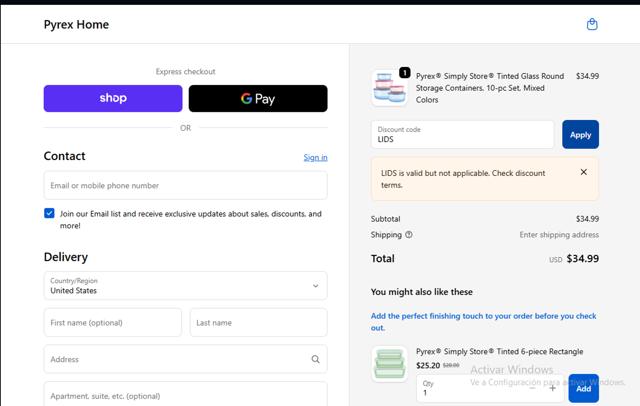
Task: Expand the Country/Region dropdown
Action: 185,286
